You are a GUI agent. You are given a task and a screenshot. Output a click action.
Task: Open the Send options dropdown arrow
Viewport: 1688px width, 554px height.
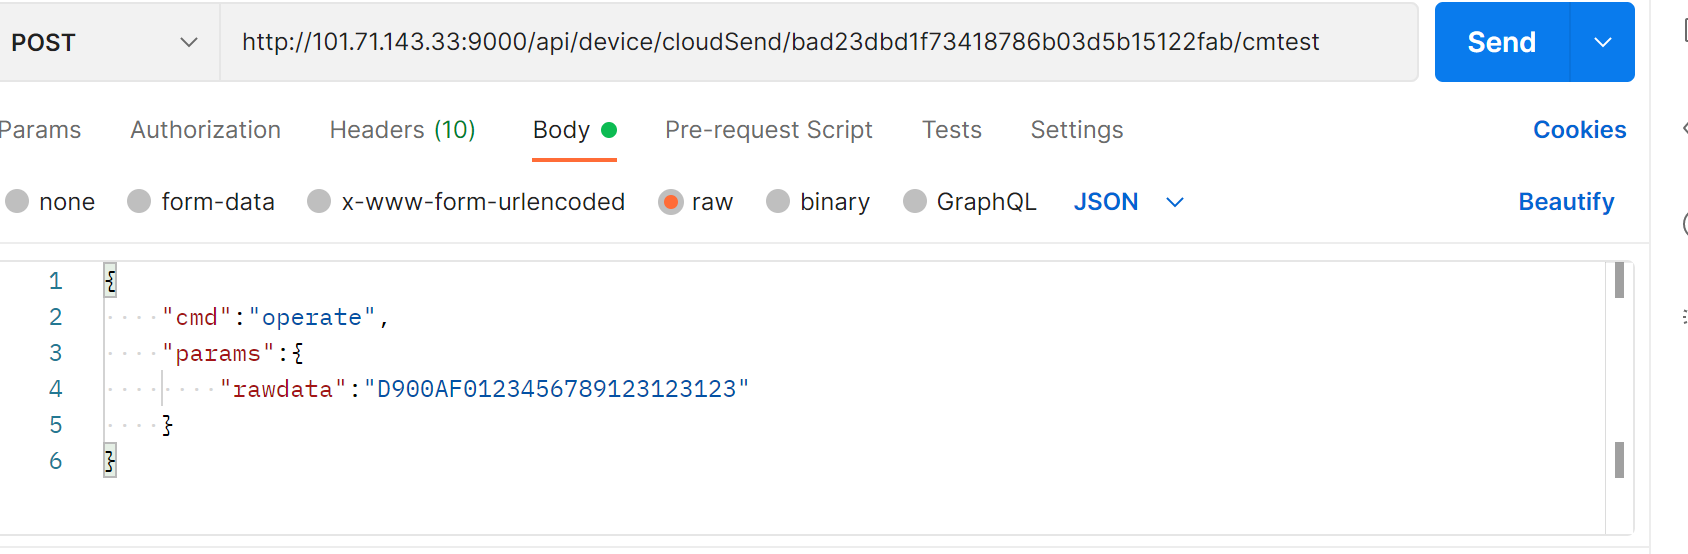coord(1603,42)
